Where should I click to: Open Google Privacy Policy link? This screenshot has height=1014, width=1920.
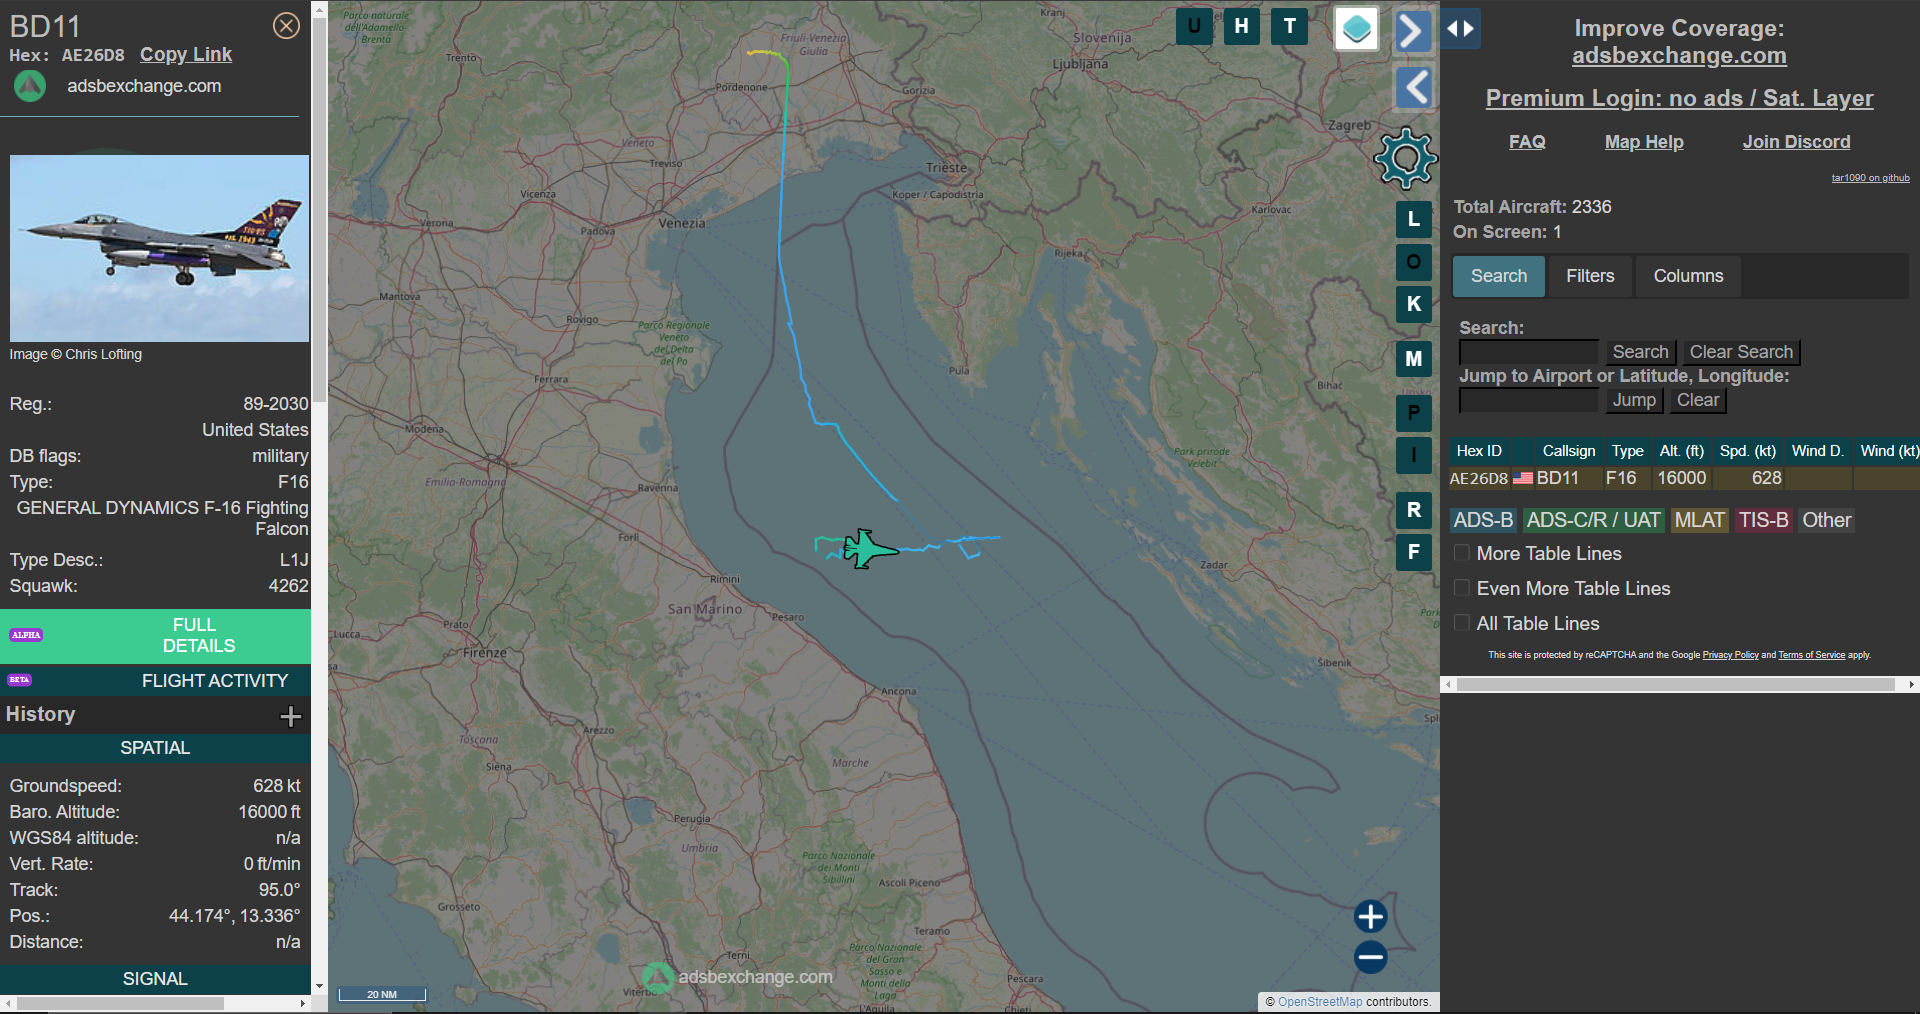1730,655
